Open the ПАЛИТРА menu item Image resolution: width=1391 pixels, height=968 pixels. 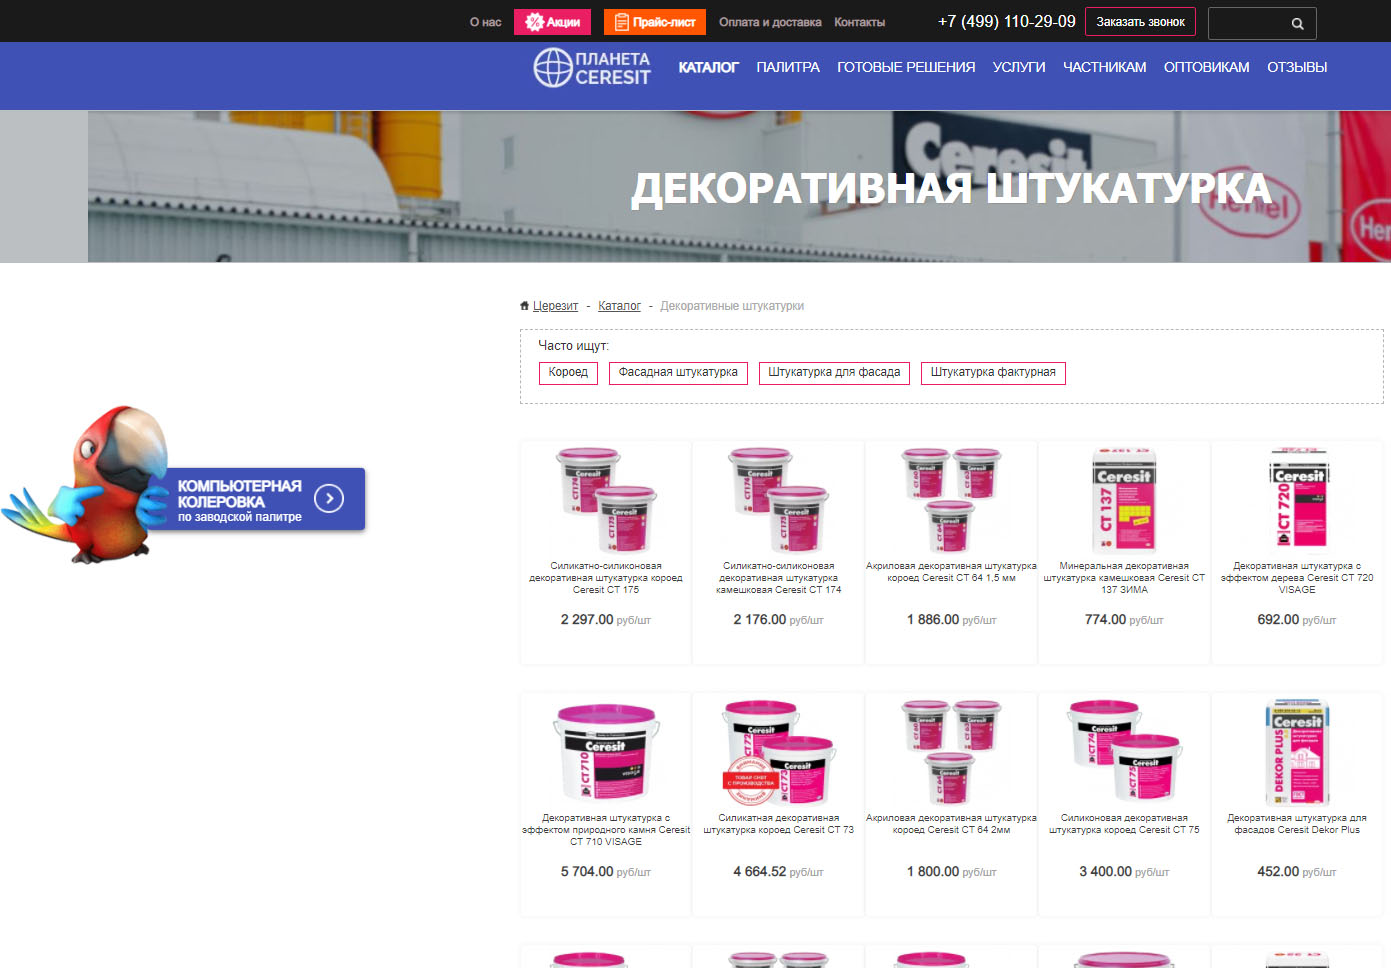pos(788,67)
